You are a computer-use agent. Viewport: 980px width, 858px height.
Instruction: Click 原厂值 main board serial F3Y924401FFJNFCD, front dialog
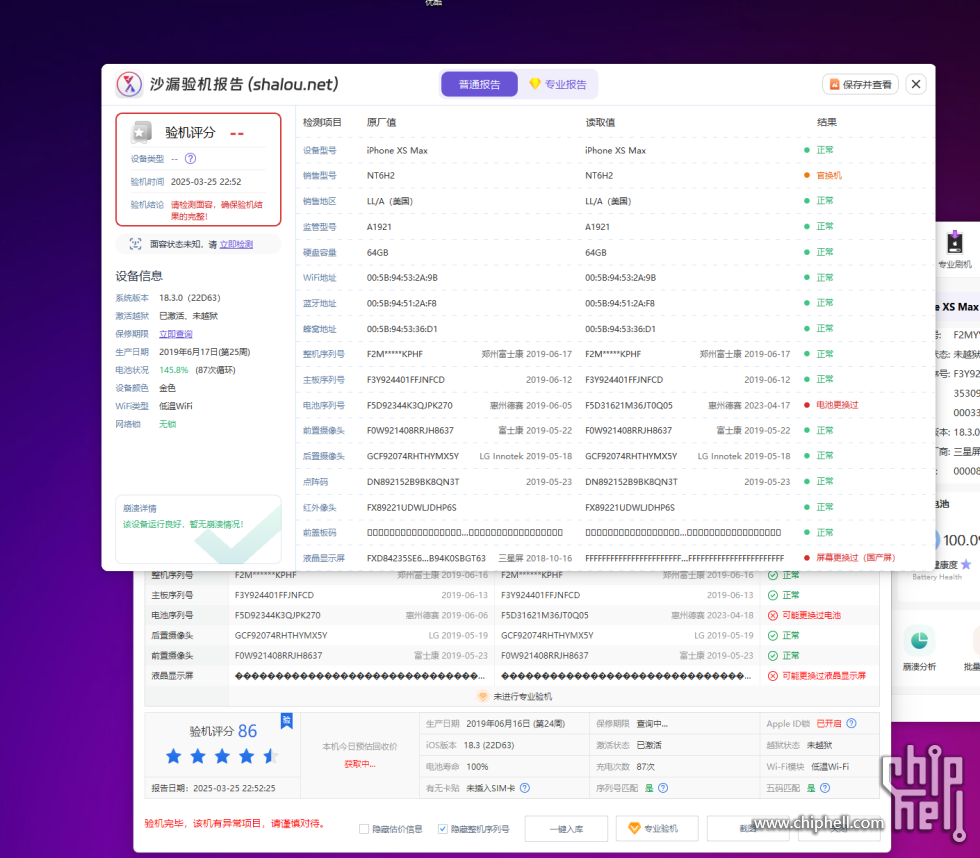tap(406, 380)
